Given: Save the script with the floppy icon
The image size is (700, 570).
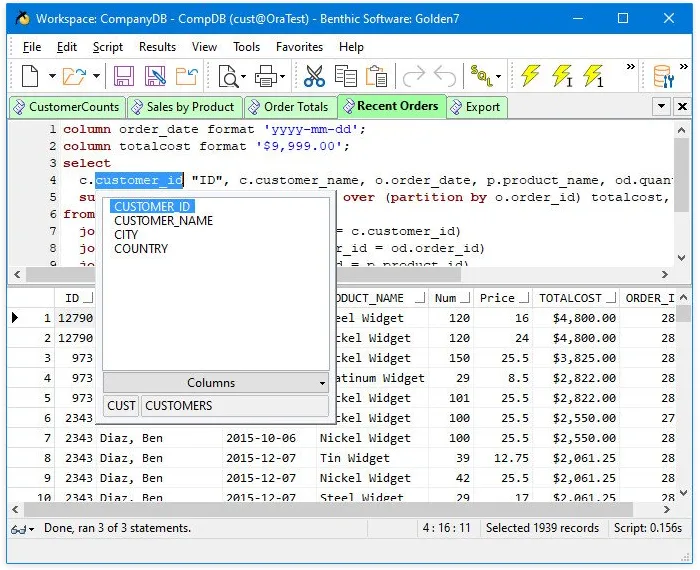Looking at the screenshot, I should 124,76.
